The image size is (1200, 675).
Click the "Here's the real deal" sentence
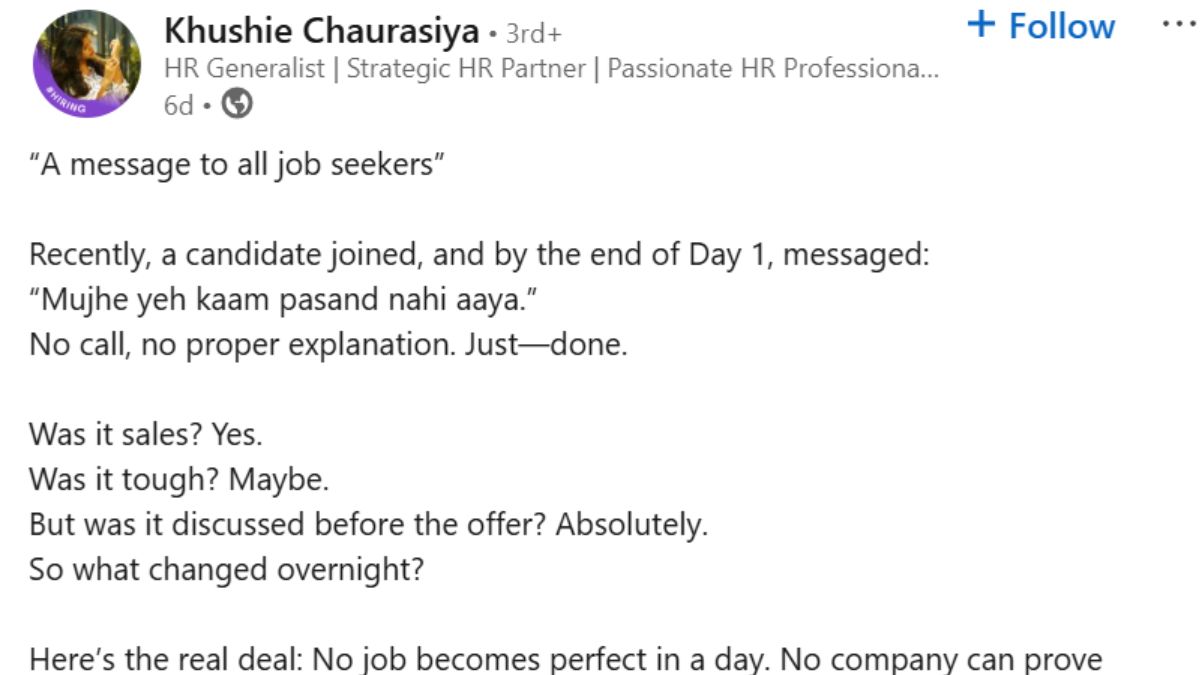coord(565,660)
